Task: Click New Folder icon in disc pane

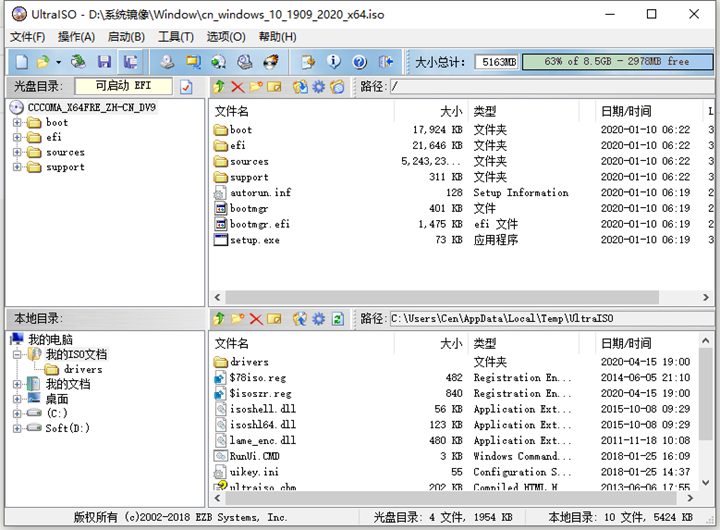Action: [256, 86]
